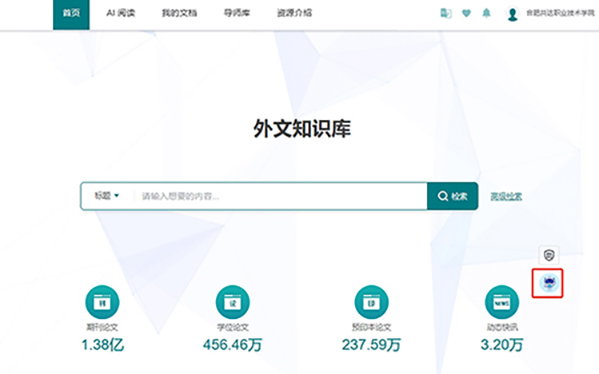Open the 预印本论文 preprint icon
Screen dimensions: 599x374
pyautogui.click(x=371, y=302)
